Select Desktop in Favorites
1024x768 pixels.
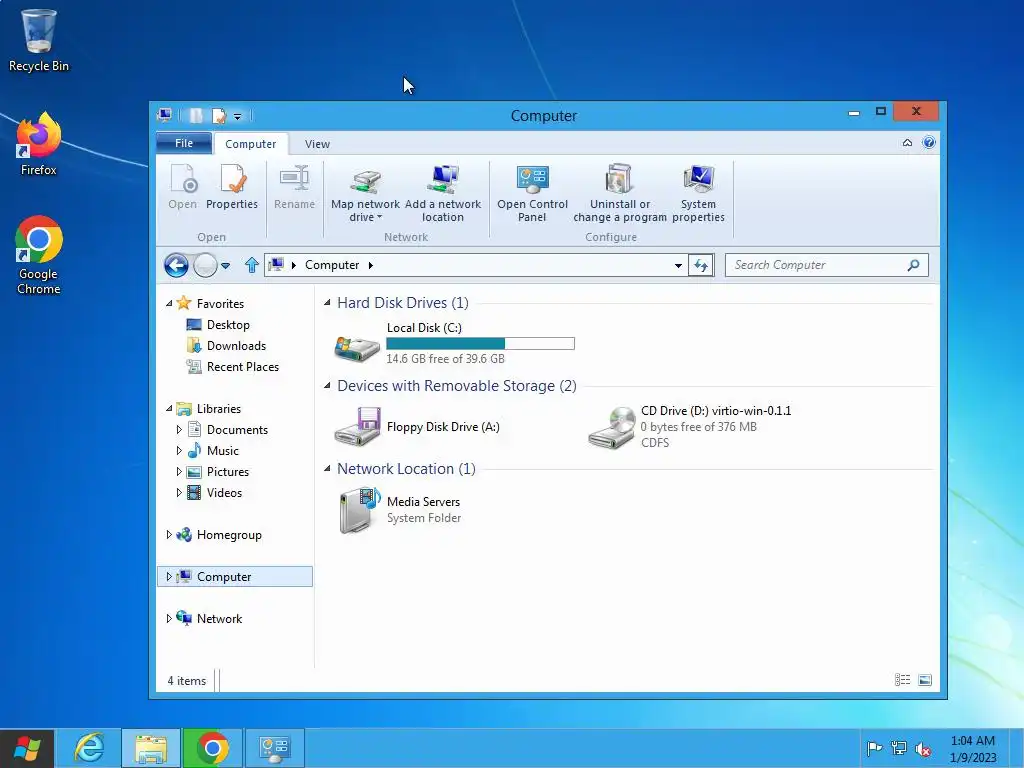coord(228,325)
